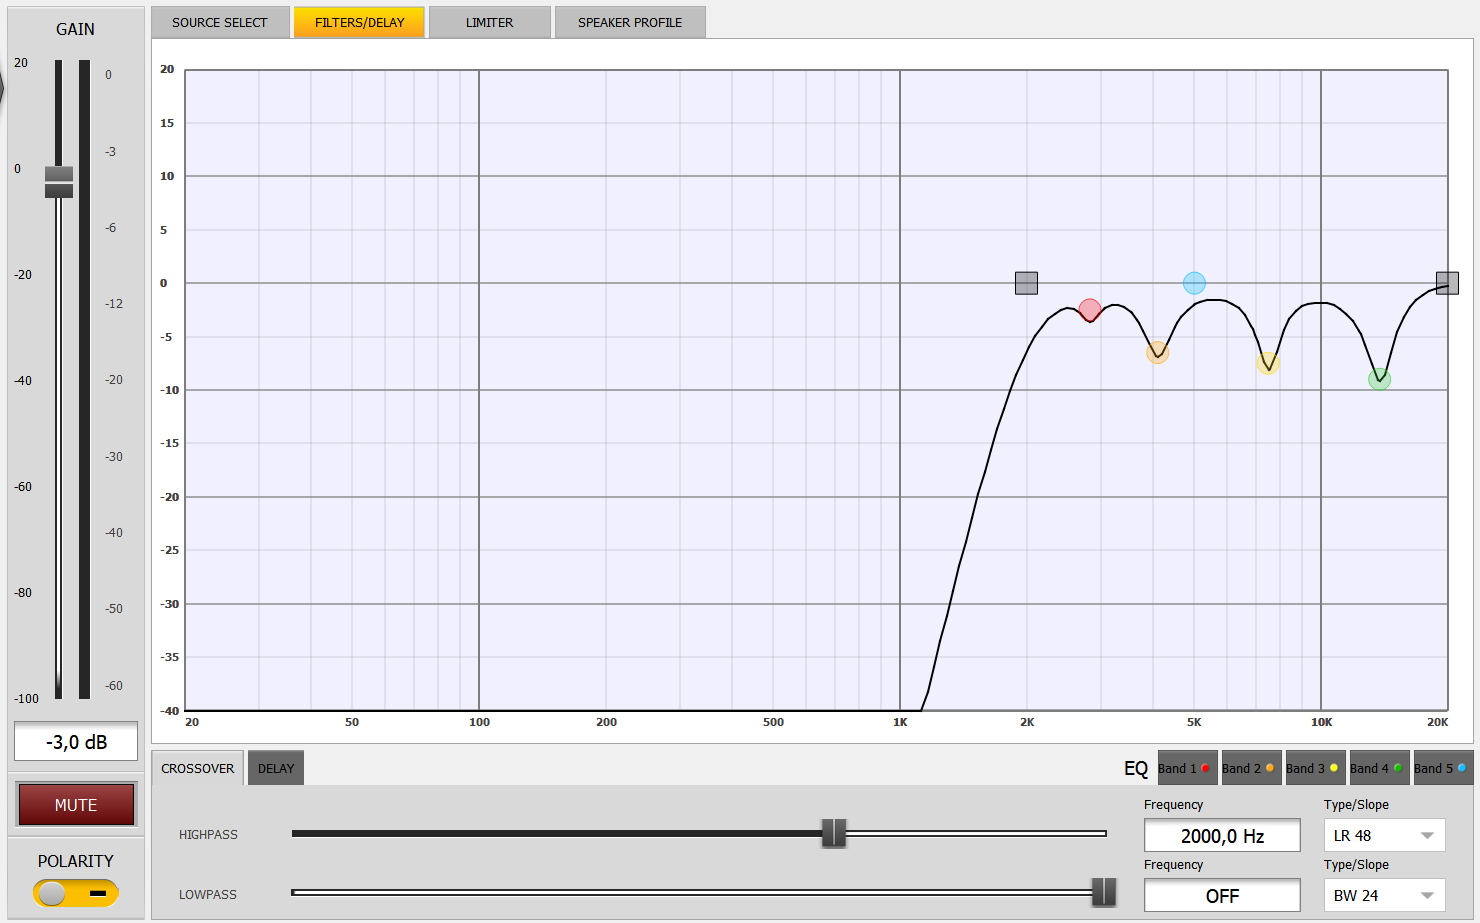
Task: Open the highpass LR 48 slope dropdown
Action: point(1384,835)
